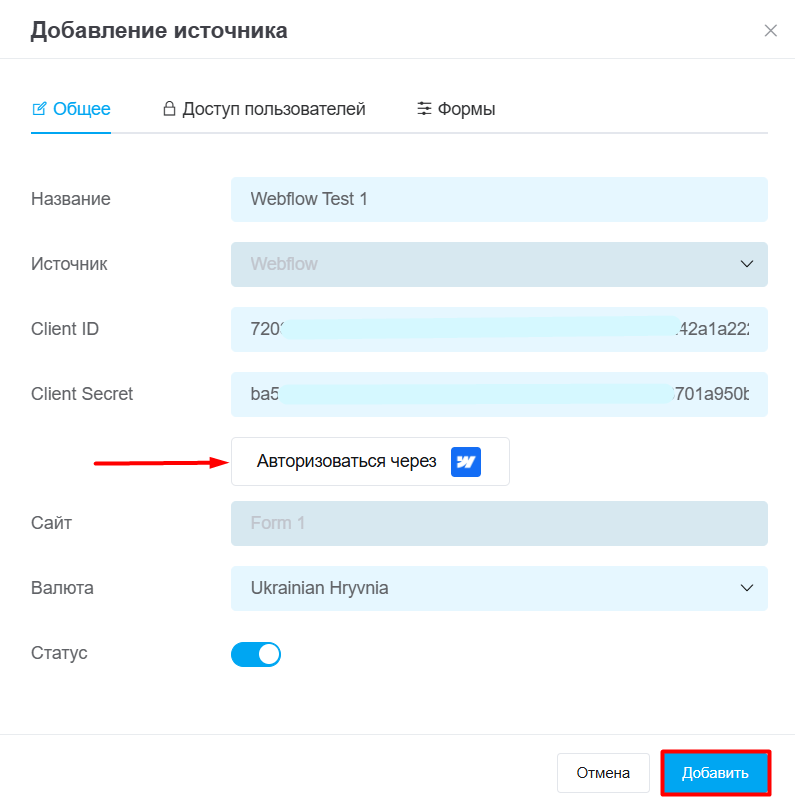Click the lock icon beside Доступ пользователей
This screenshot has width=795, height=809.
tap(169, 109)
